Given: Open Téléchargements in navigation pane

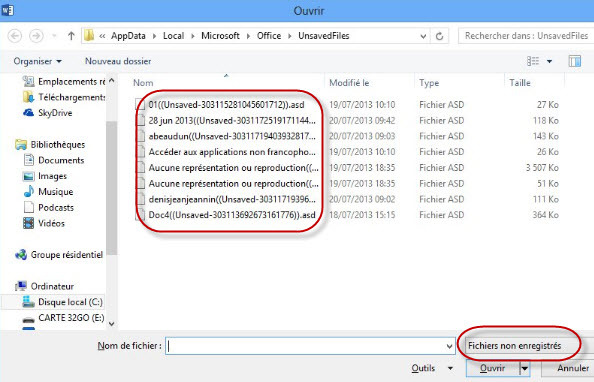Looking at the screenshot, I should click(64, 97).
